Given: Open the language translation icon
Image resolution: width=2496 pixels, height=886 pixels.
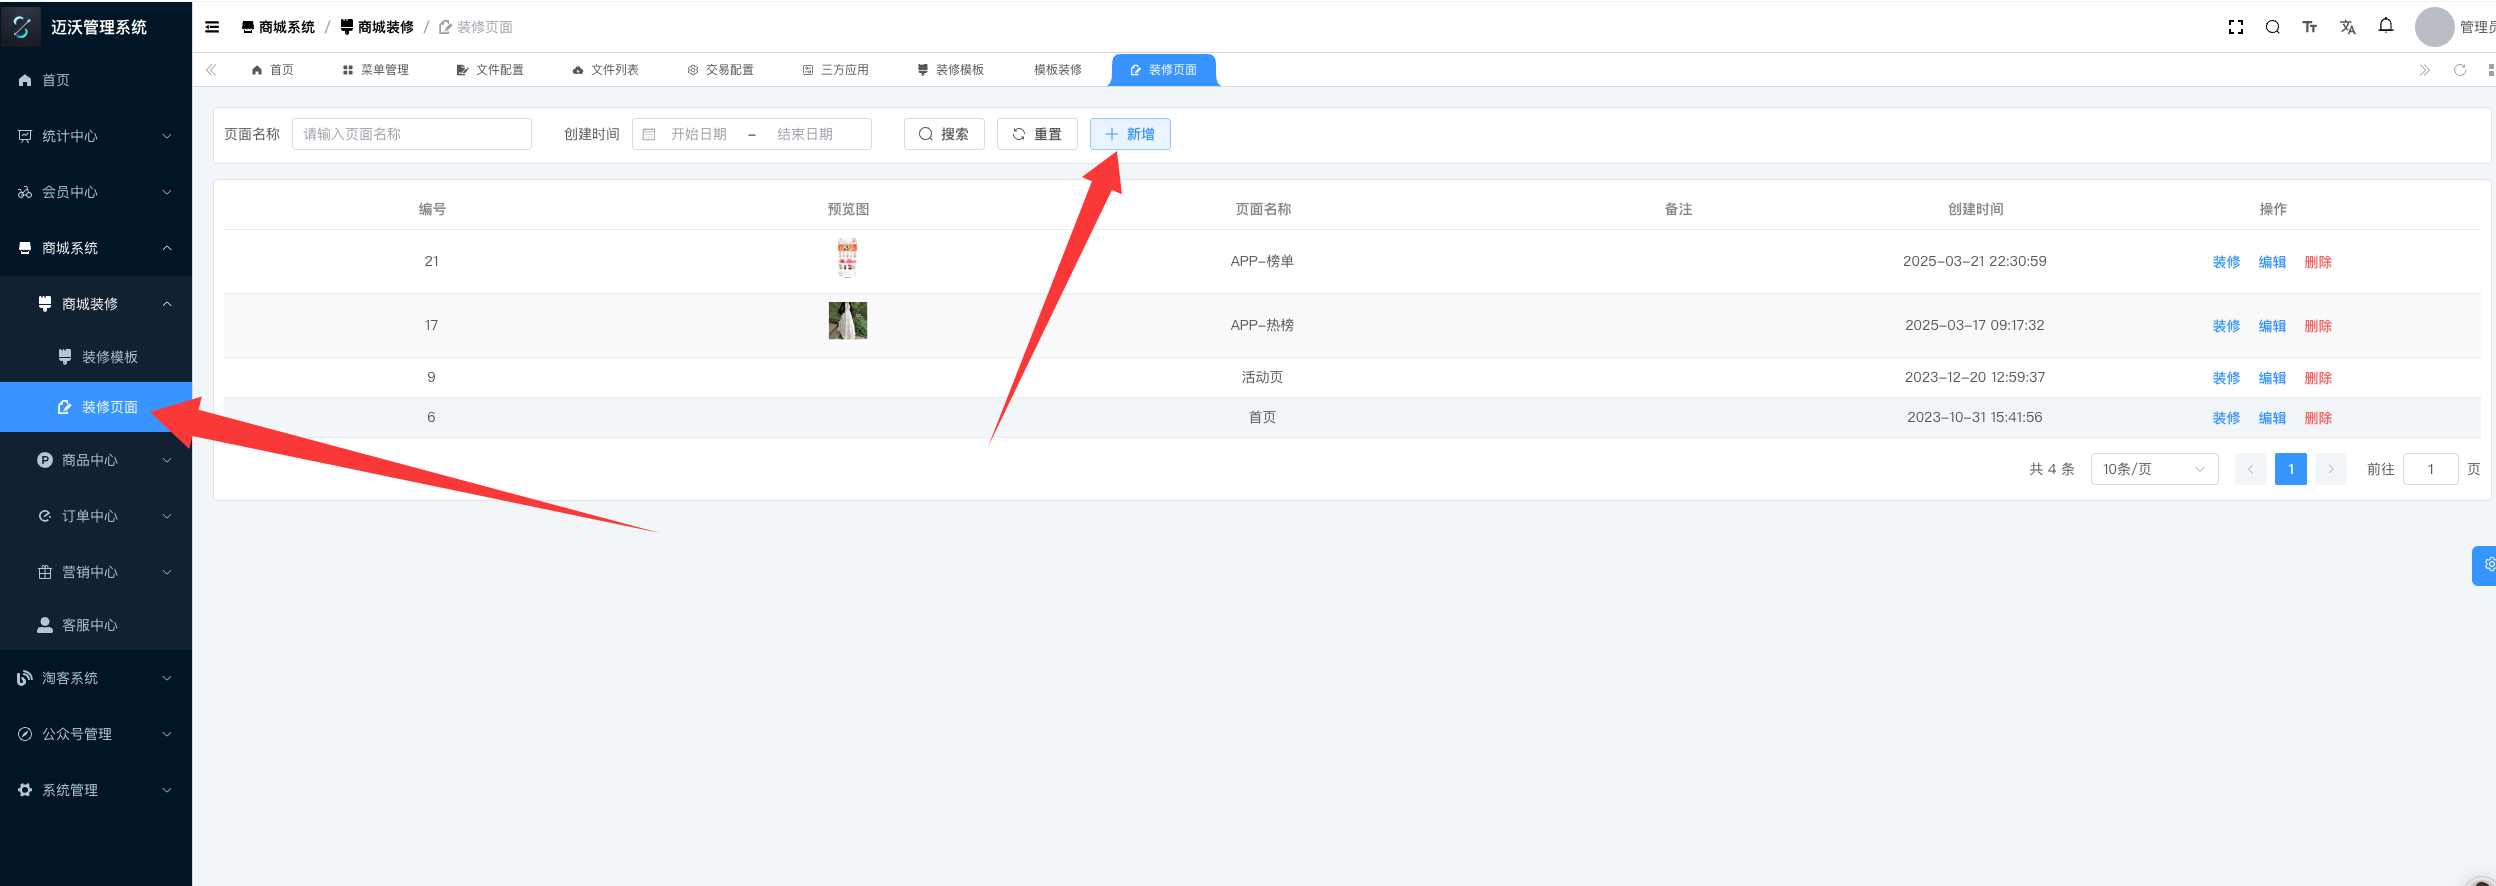Looking at the screenshot, I should coord(2348,27).
